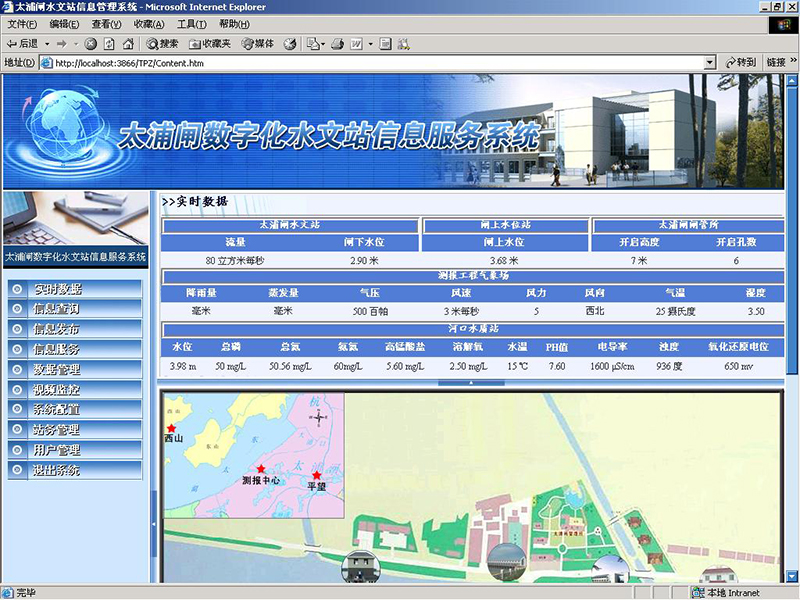The image size is (800, 600).
Task: Click the IE Stop loading icon
Action: coord(91,44)
